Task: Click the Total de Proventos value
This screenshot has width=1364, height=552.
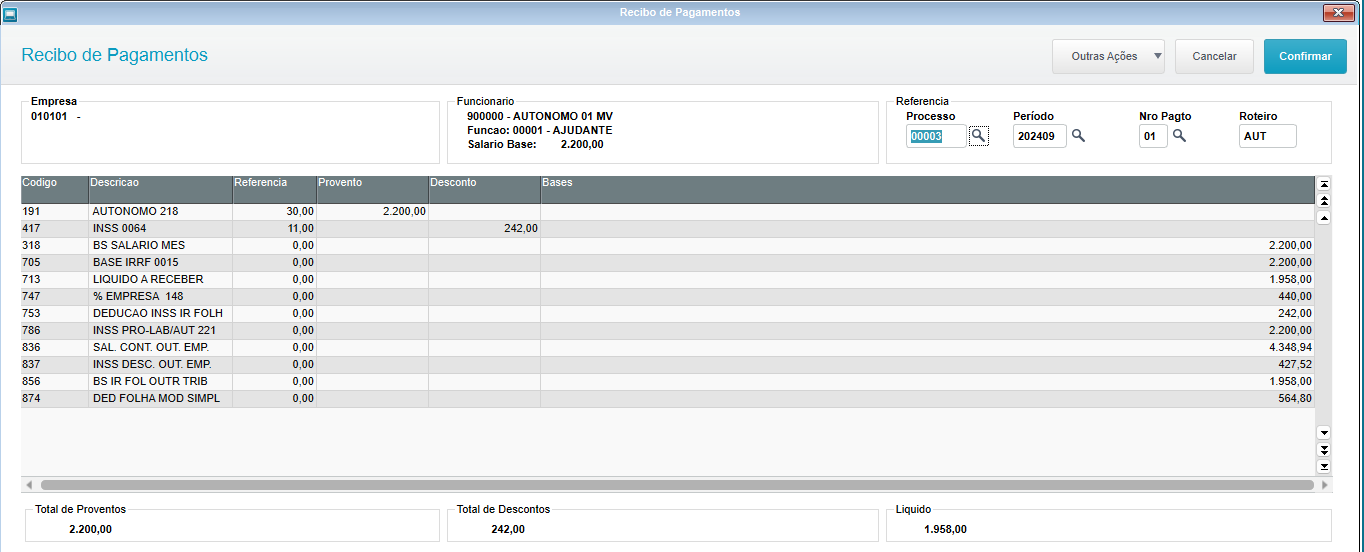Action: (90, 529)
